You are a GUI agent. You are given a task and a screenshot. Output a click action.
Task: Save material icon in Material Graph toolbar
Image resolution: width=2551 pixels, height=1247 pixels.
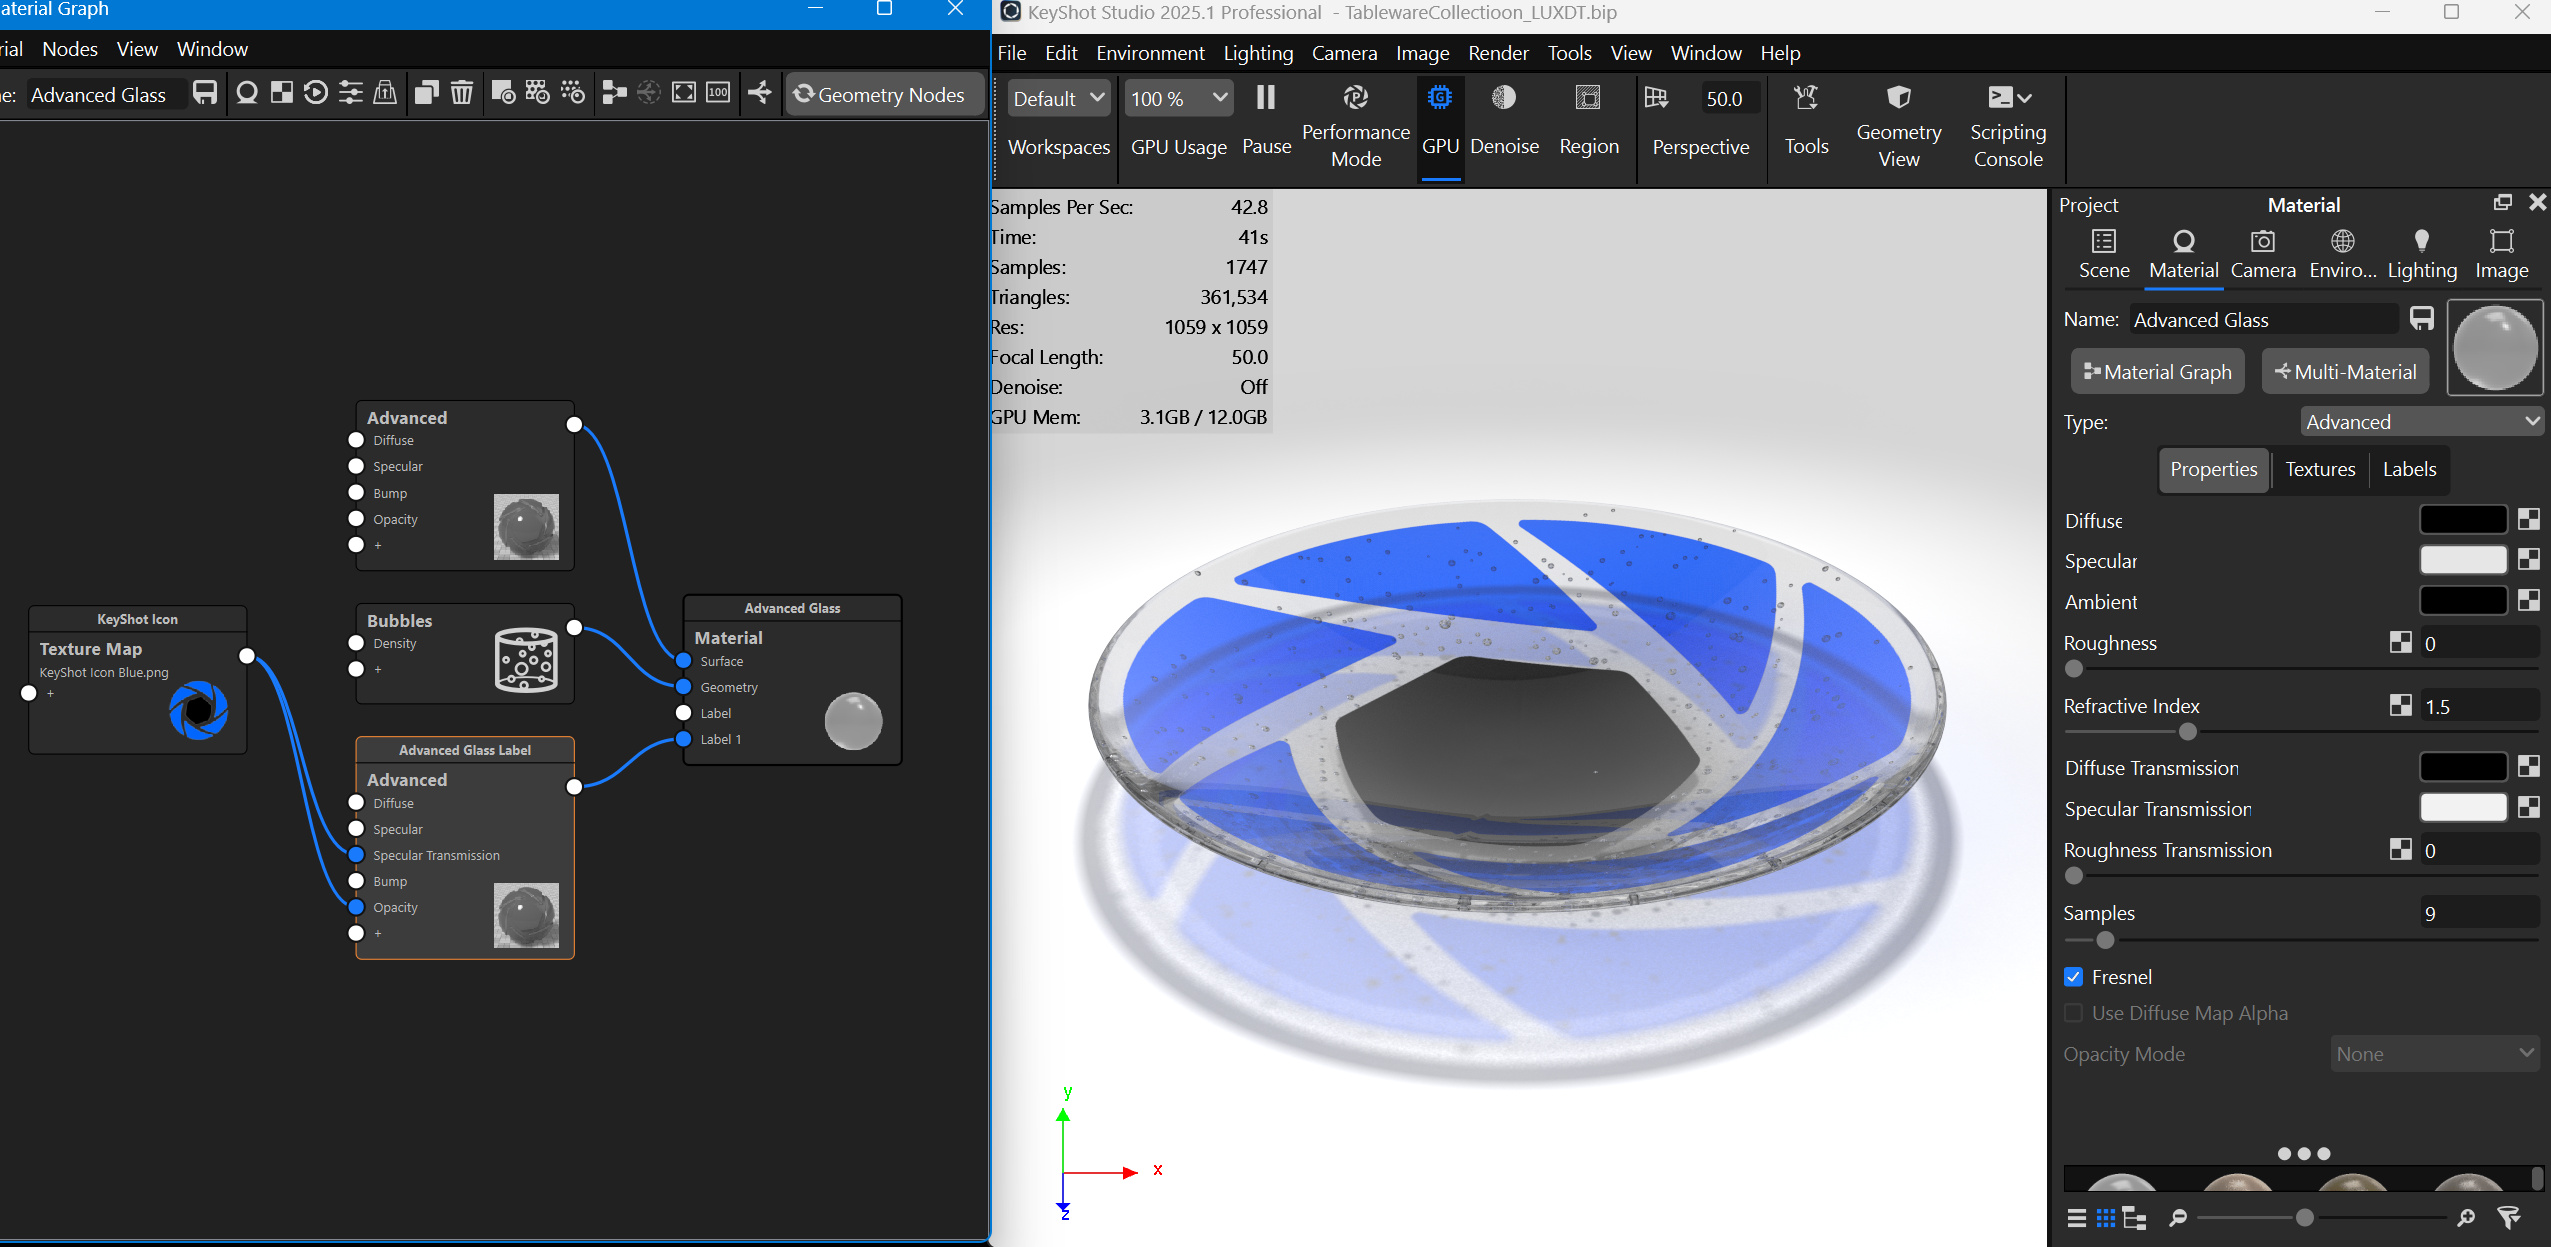(x=205, y=94)
